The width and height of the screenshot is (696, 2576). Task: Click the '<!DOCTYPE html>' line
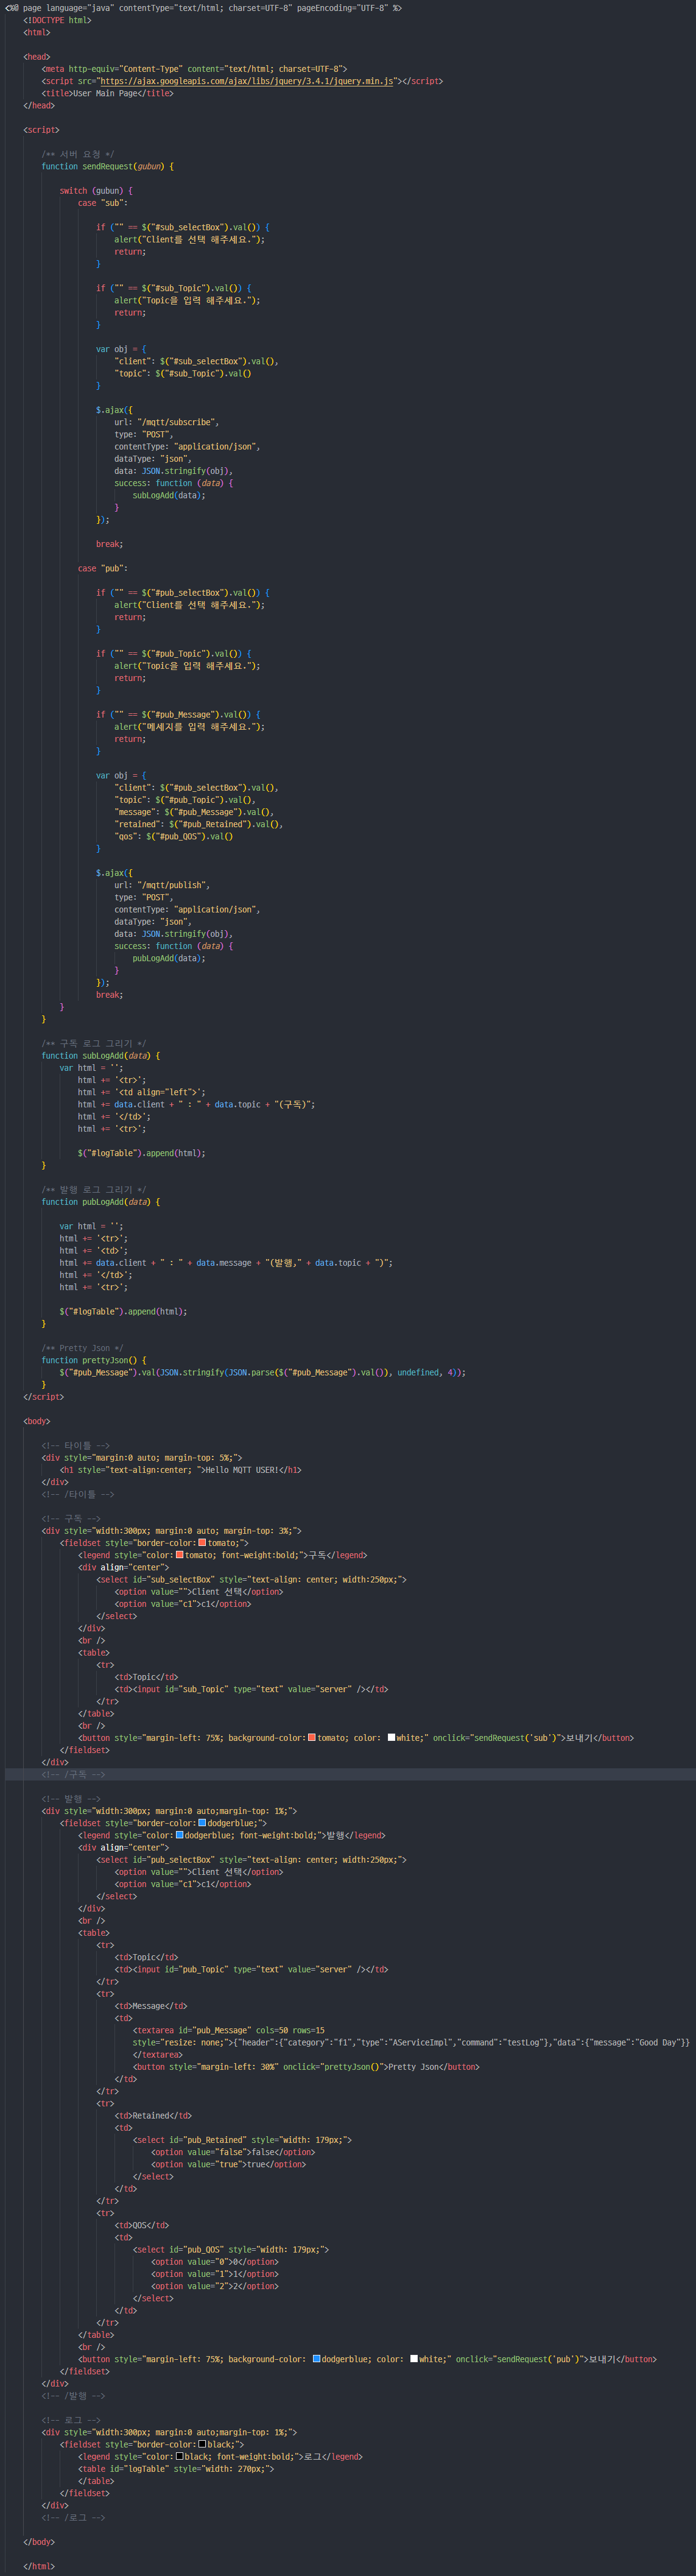click(x=57, y=20)
